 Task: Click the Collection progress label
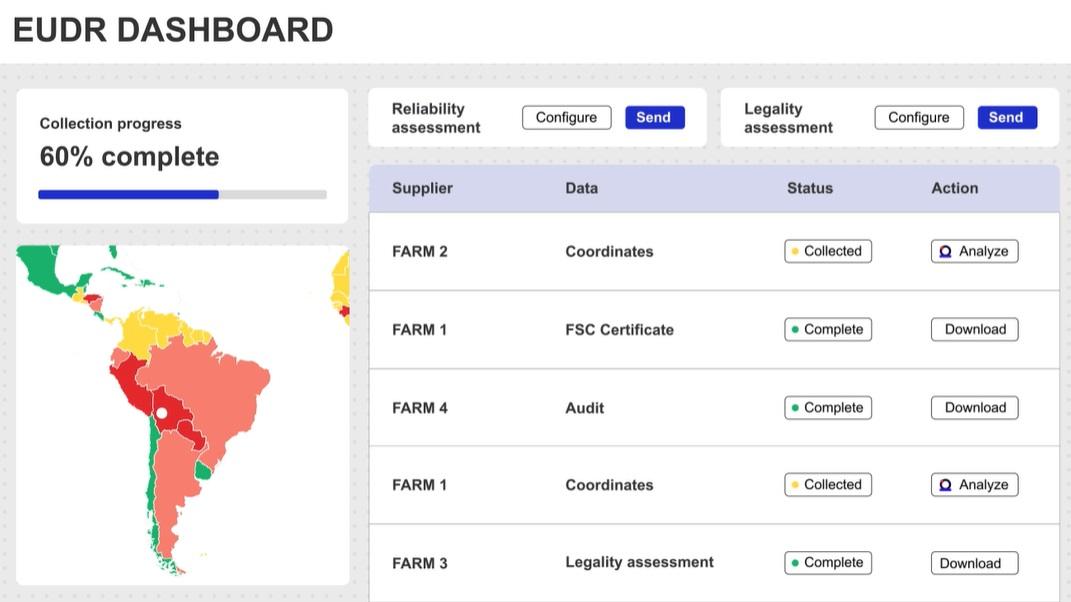(110, 124)
